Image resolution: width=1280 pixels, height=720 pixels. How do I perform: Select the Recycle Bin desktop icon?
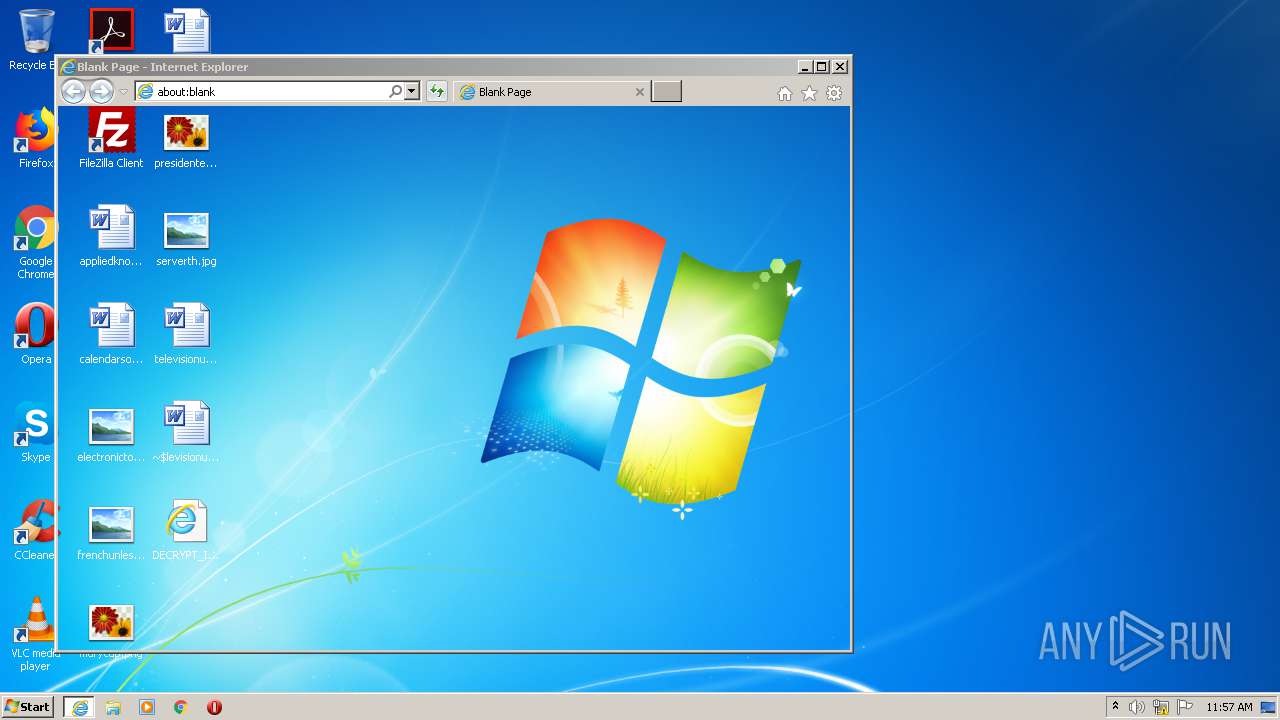pos(34,40)
